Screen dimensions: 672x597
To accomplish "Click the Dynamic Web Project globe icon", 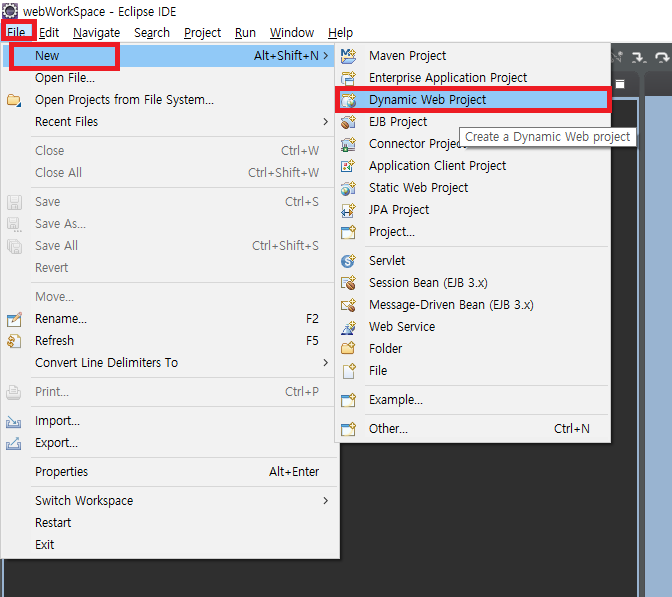I will click(x=348, y=100).
